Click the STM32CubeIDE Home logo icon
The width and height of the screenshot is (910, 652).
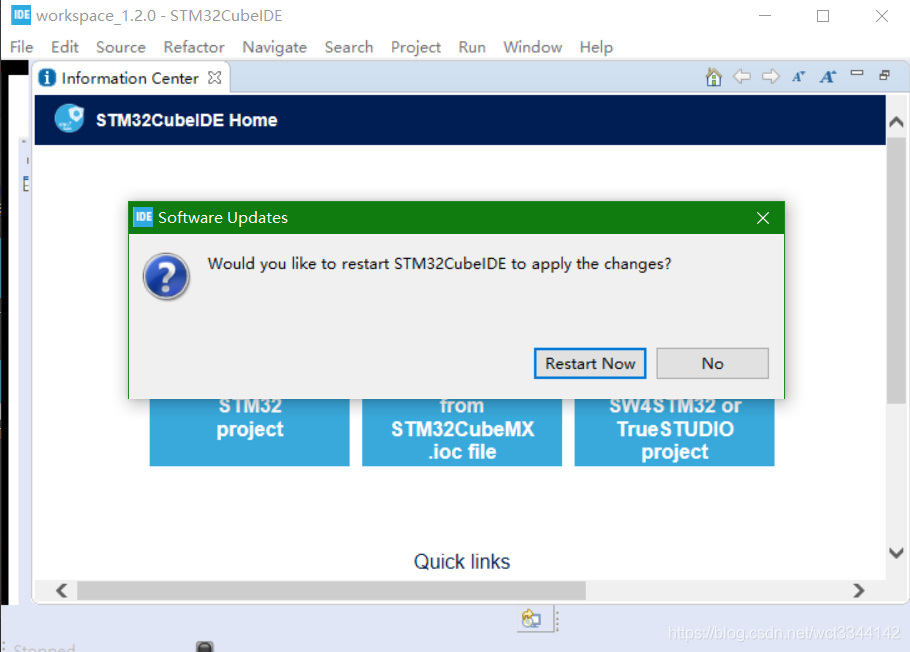tap(69, 118)
